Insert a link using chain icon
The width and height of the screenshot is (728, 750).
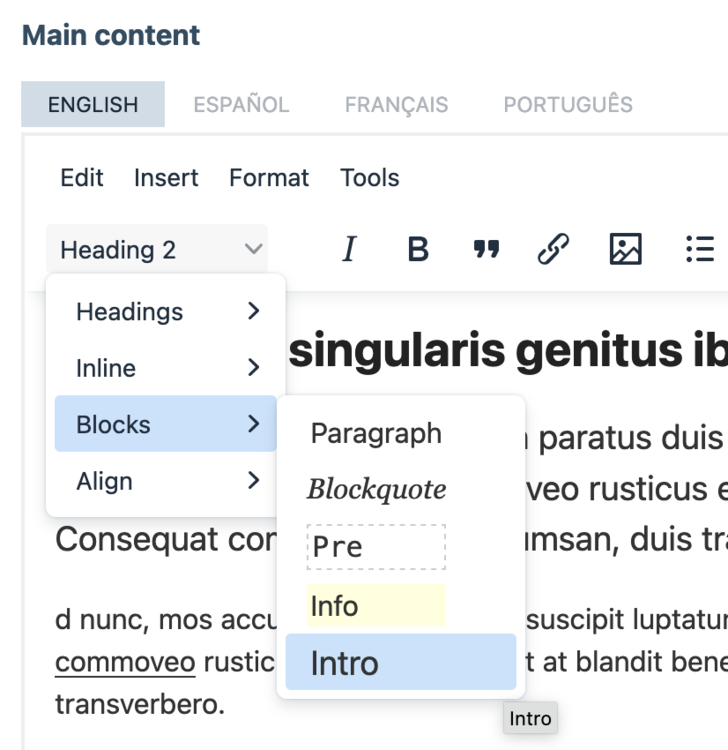(553, 249)
